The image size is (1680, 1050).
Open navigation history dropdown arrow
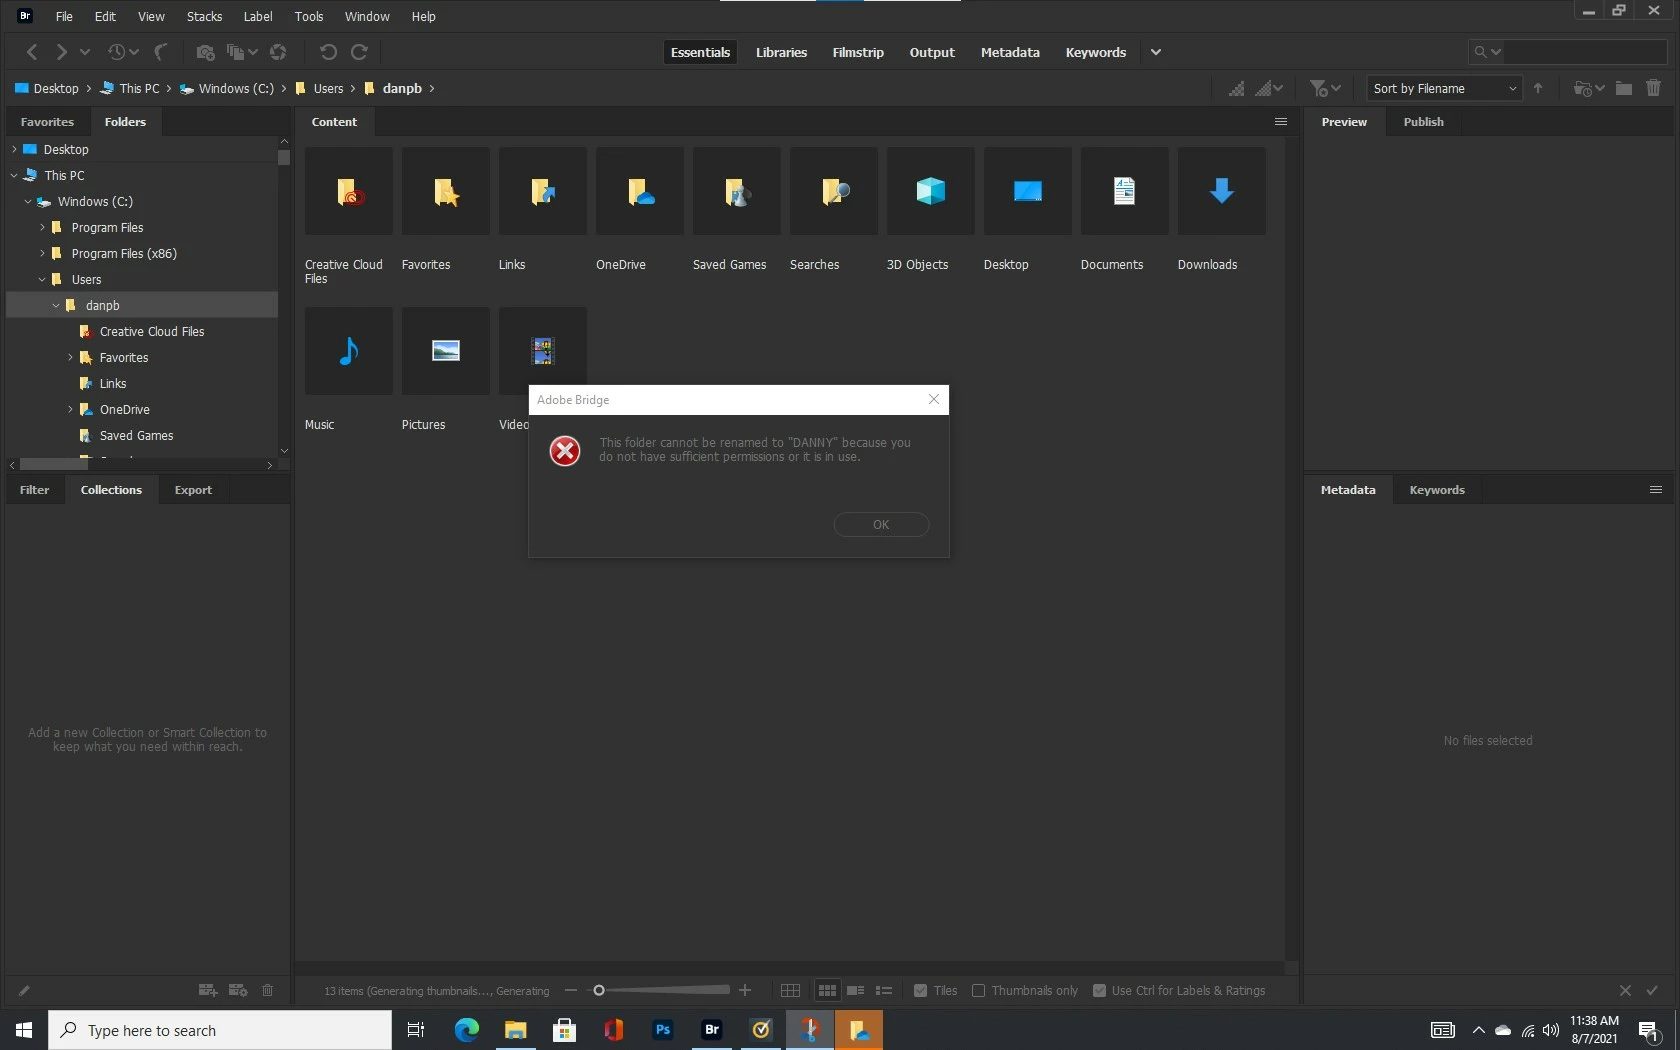85,52
